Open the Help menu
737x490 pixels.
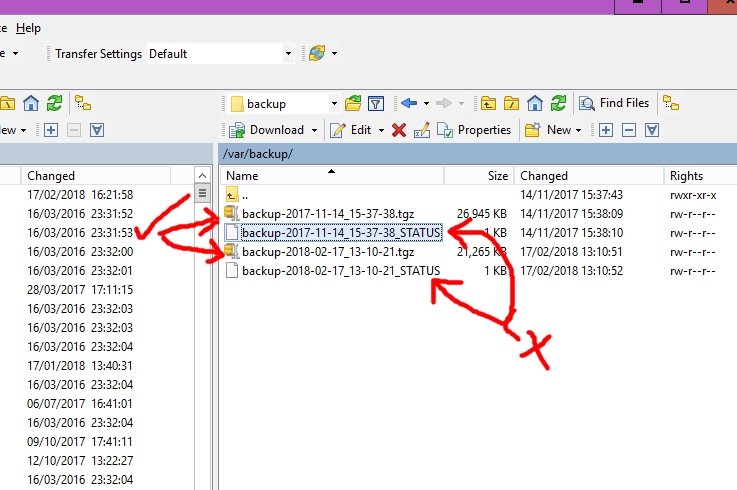(29, 28)
